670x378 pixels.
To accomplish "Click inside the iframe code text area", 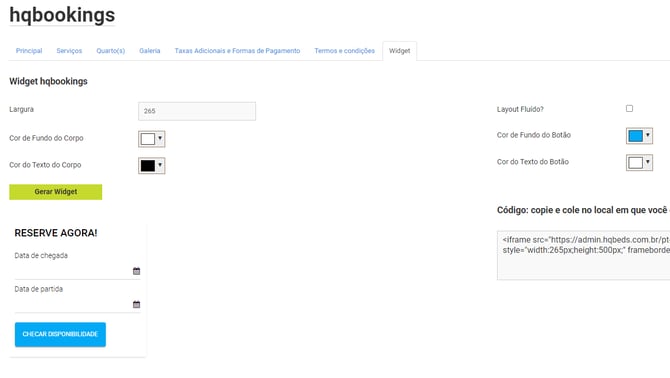I will 583,255.
